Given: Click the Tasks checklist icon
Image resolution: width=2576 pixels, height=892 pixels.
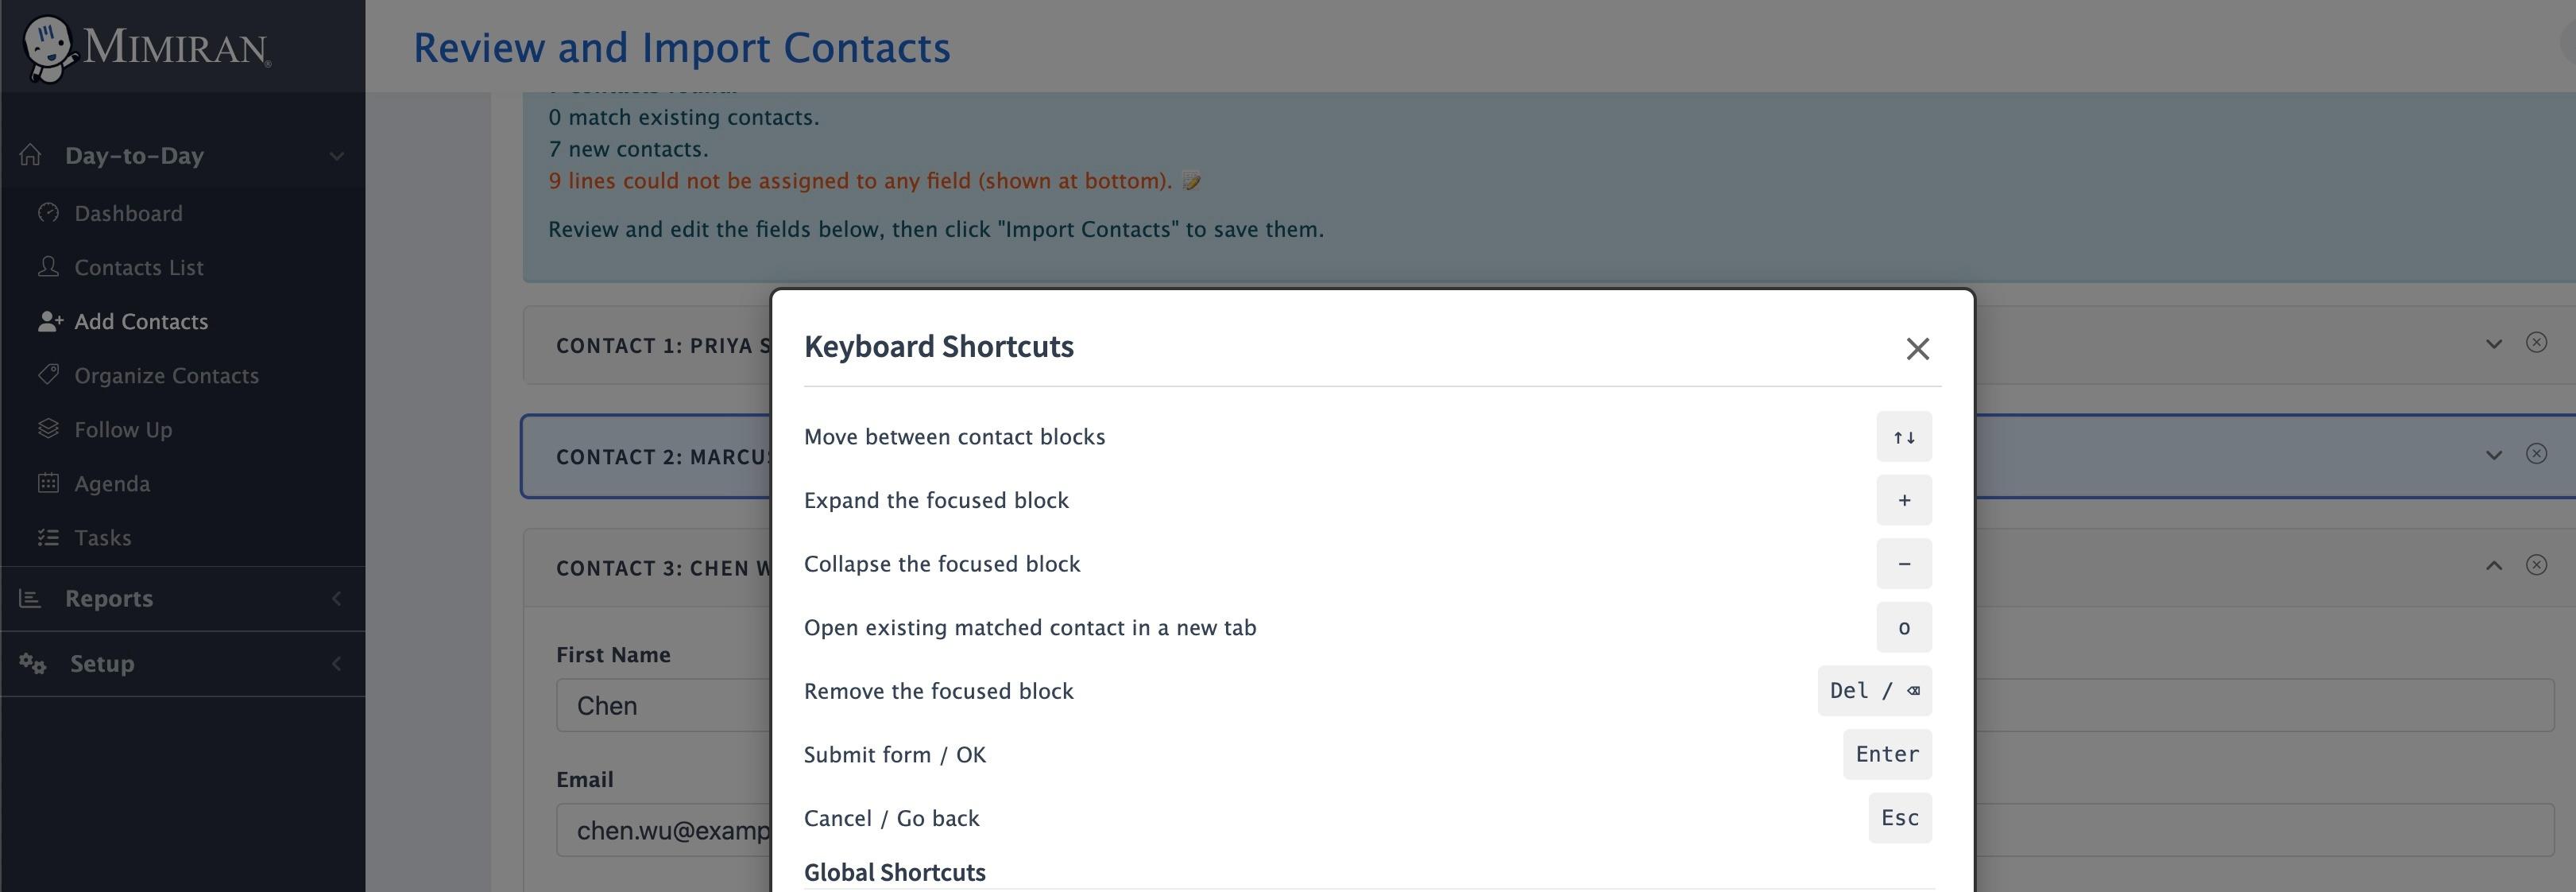Looking at the screenshot, I should coord(48,537).
